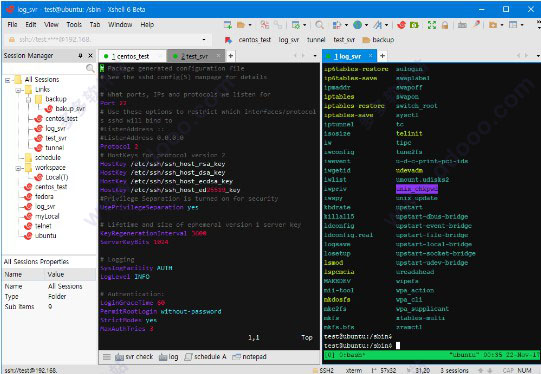Click the globe Encoding toolbar icon

point(357,25)
